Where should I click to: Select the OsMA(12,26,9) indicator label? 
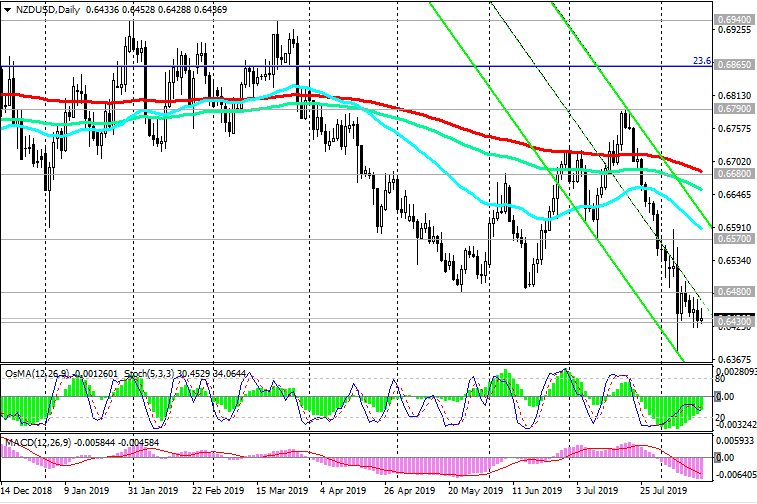pos(36,373)
